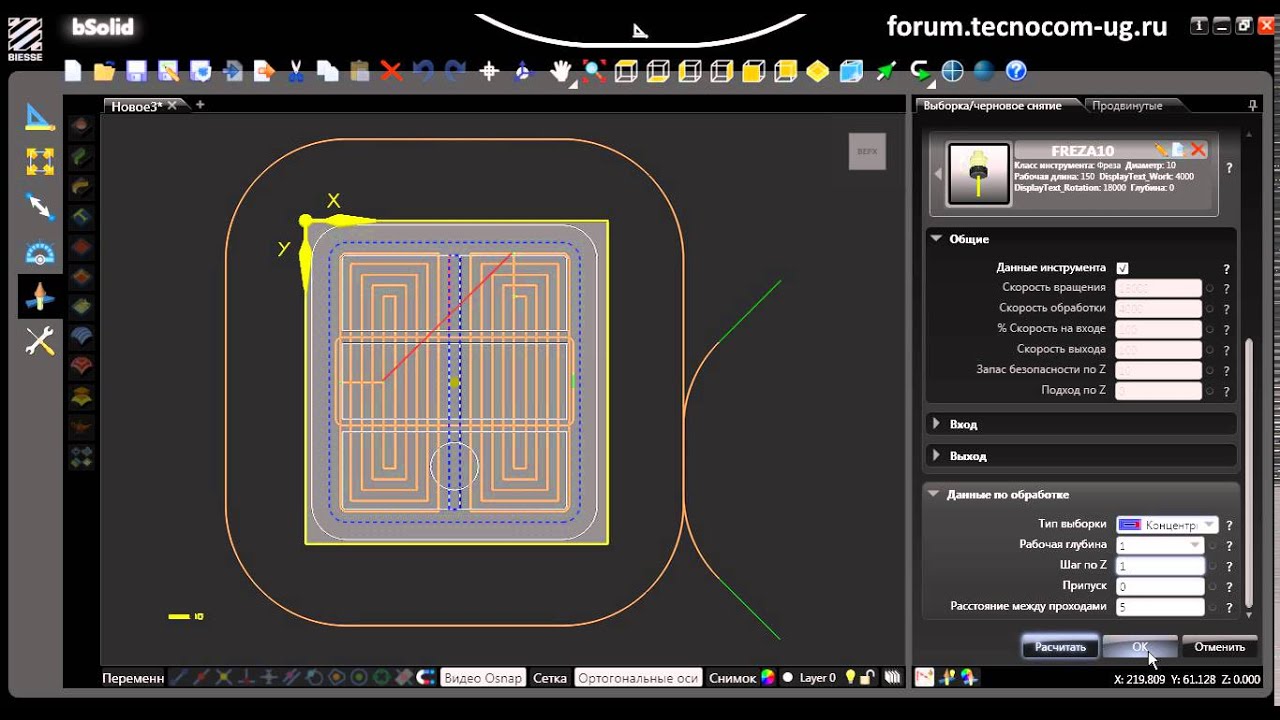
Task: Toggle the Сетка grid option
Action: tap(550, 677)
